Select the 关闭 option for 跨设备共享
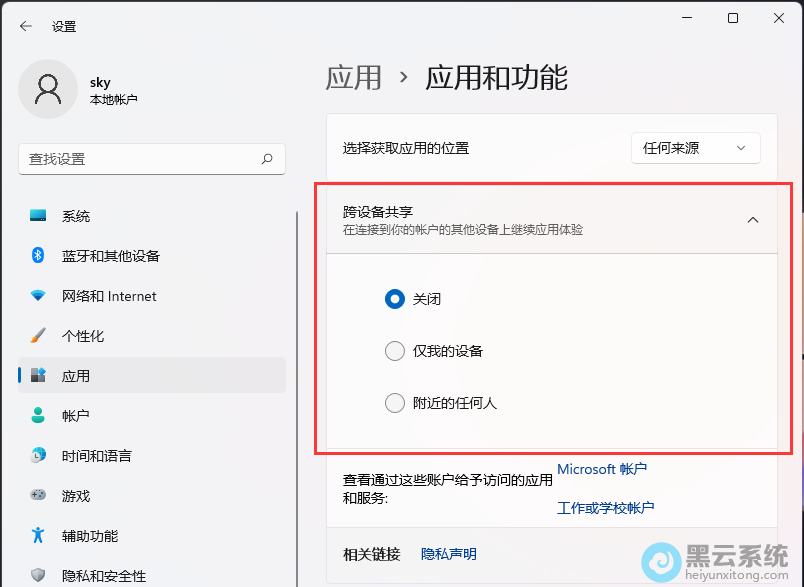The image size is (804, 587). point(395,299)
